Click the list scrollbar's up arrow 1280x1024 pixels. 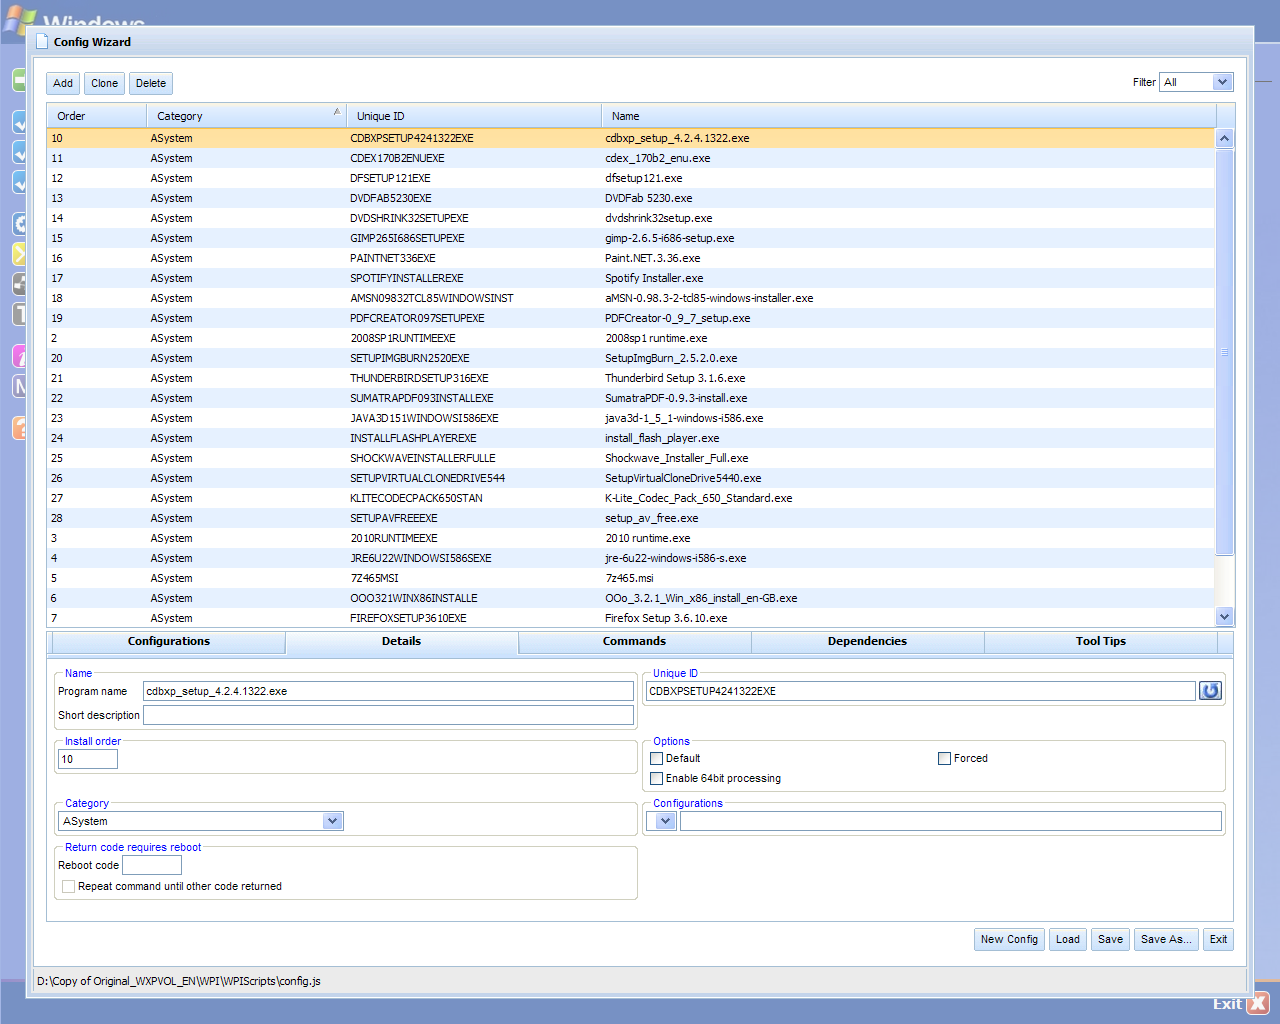pos(1225,139)
